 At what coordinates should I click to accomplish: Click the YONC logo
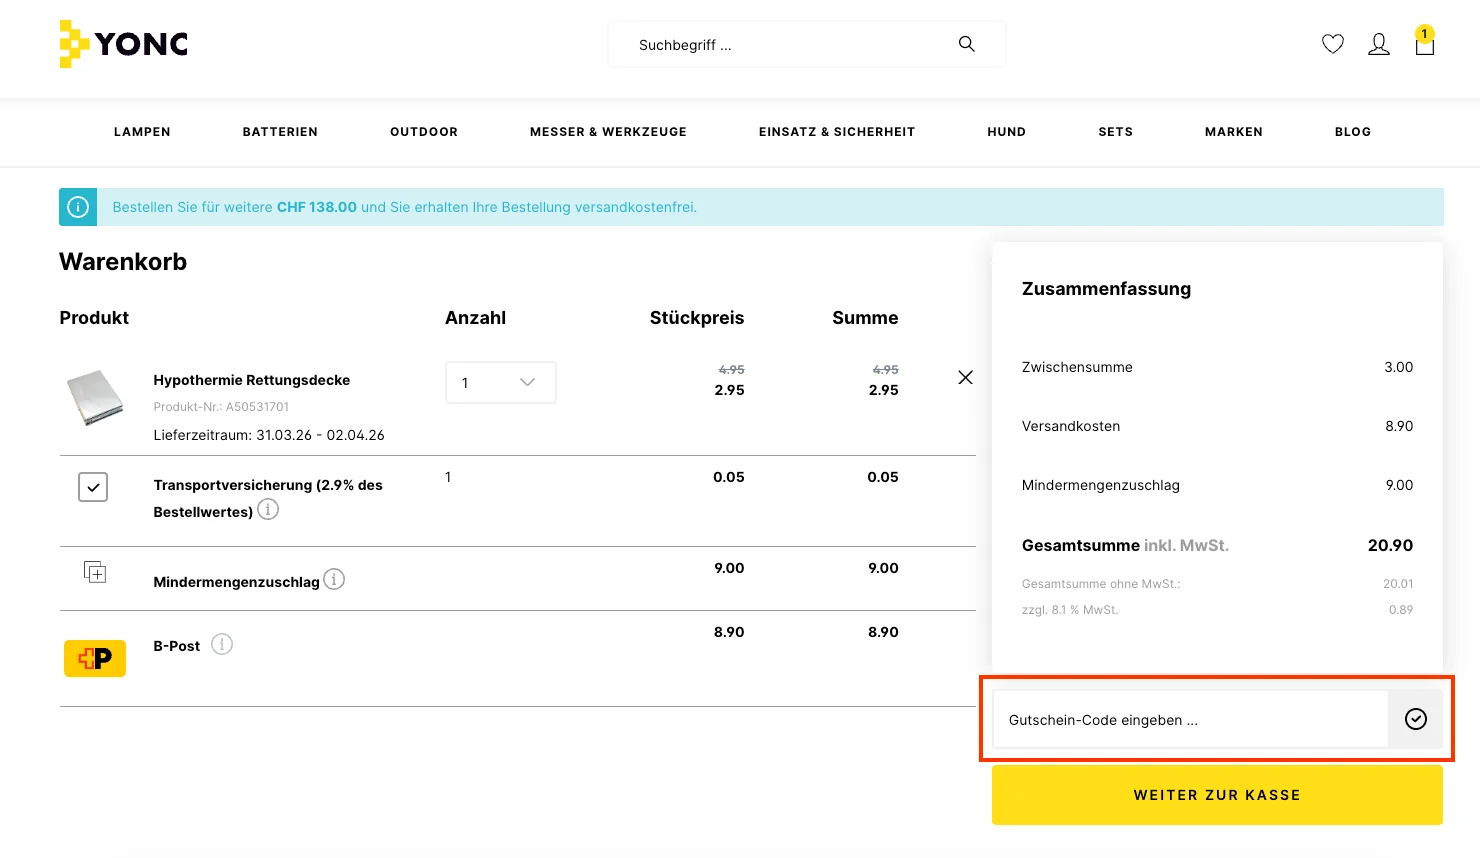click(x=122, y=44)
